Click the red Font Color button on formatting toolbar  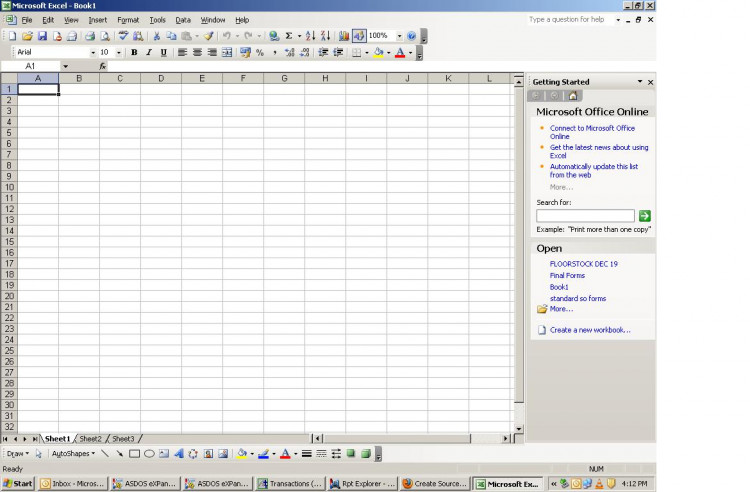pyautogui.click(x=400, y=52)
